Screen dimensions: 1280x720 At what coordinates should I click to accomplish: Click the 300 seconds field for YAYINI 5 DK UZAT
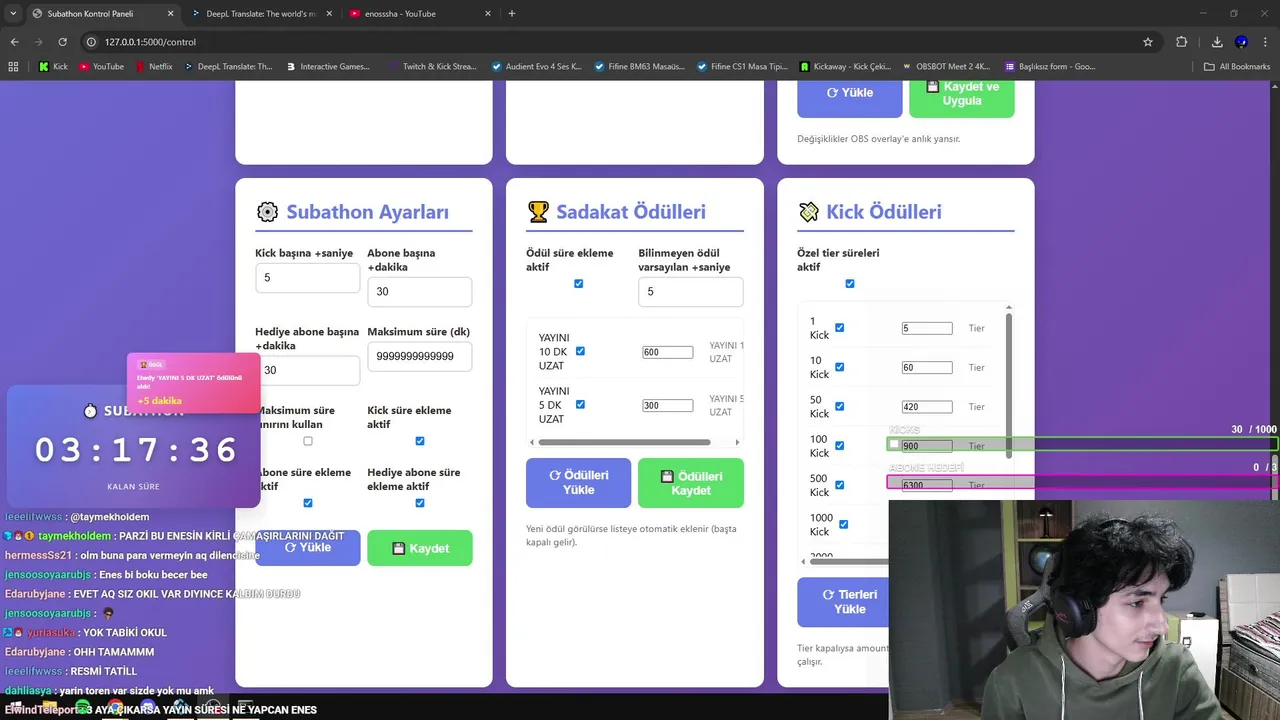[x=668, y=405]
